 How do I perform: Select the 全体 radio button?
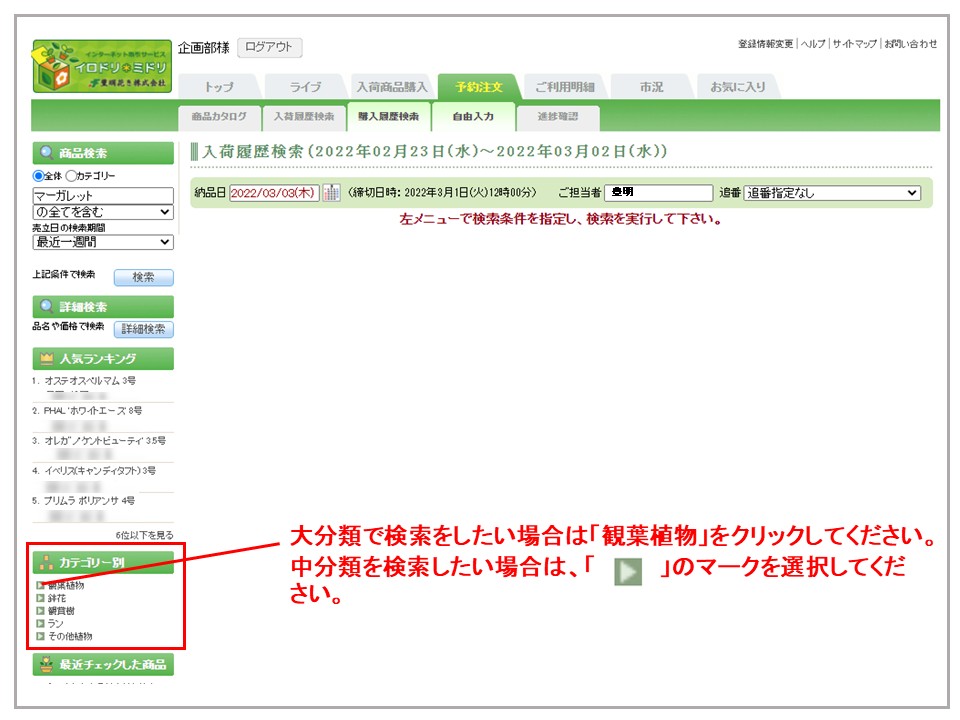pos(39,176)
